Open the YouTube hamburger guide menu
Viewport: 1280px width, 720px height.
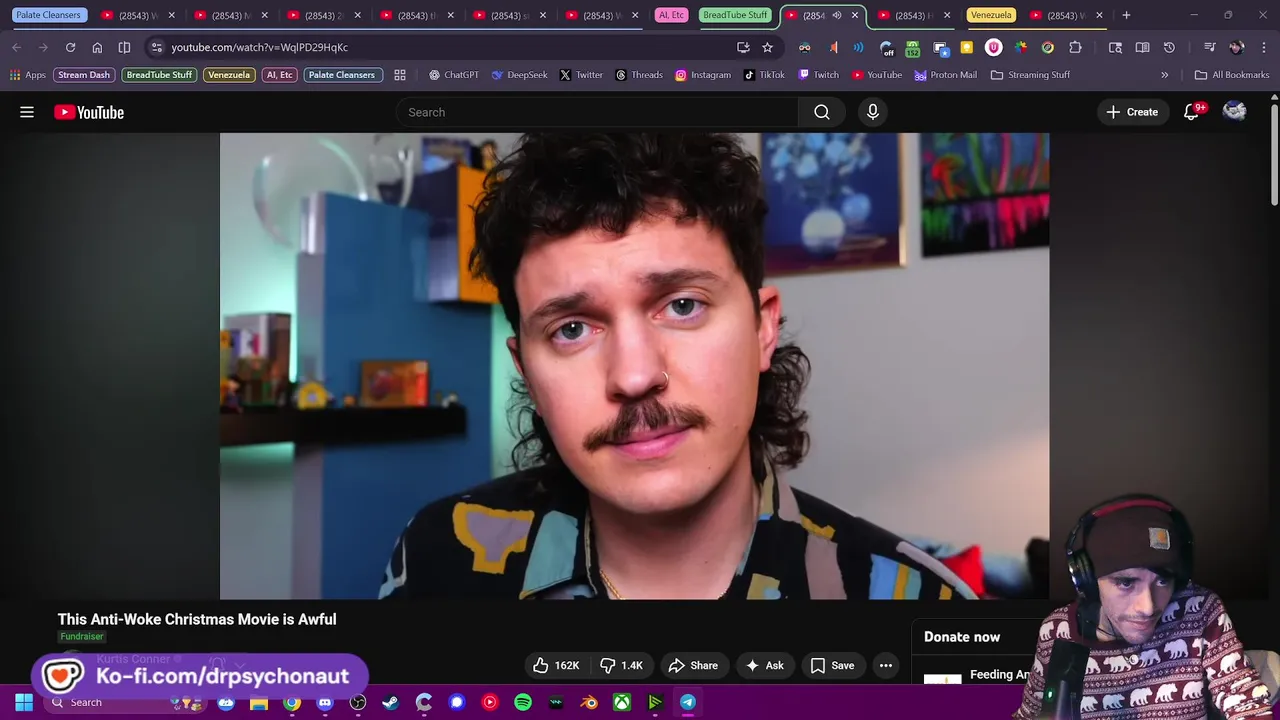pos(27,112)
